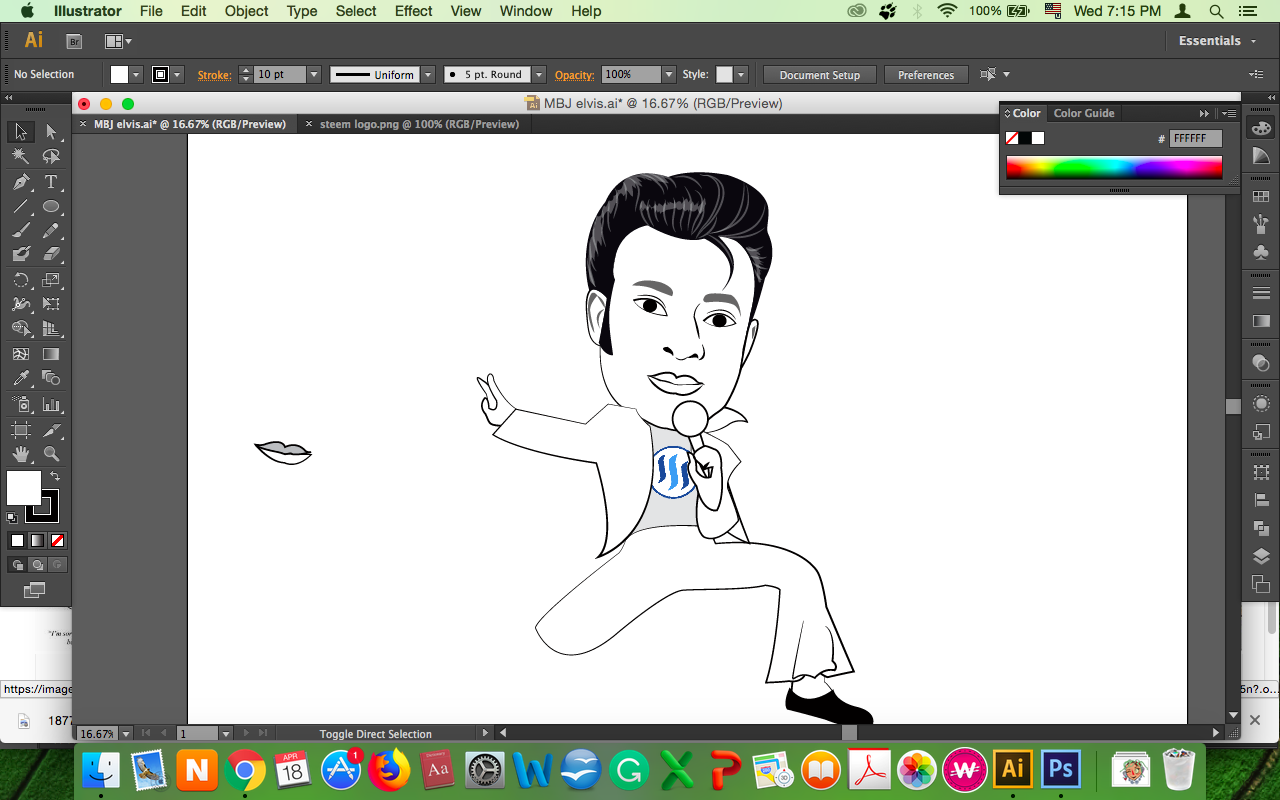Screen dimensions: 1280x800
Task: Open the Stroke panel link
Action: point(214,75)
